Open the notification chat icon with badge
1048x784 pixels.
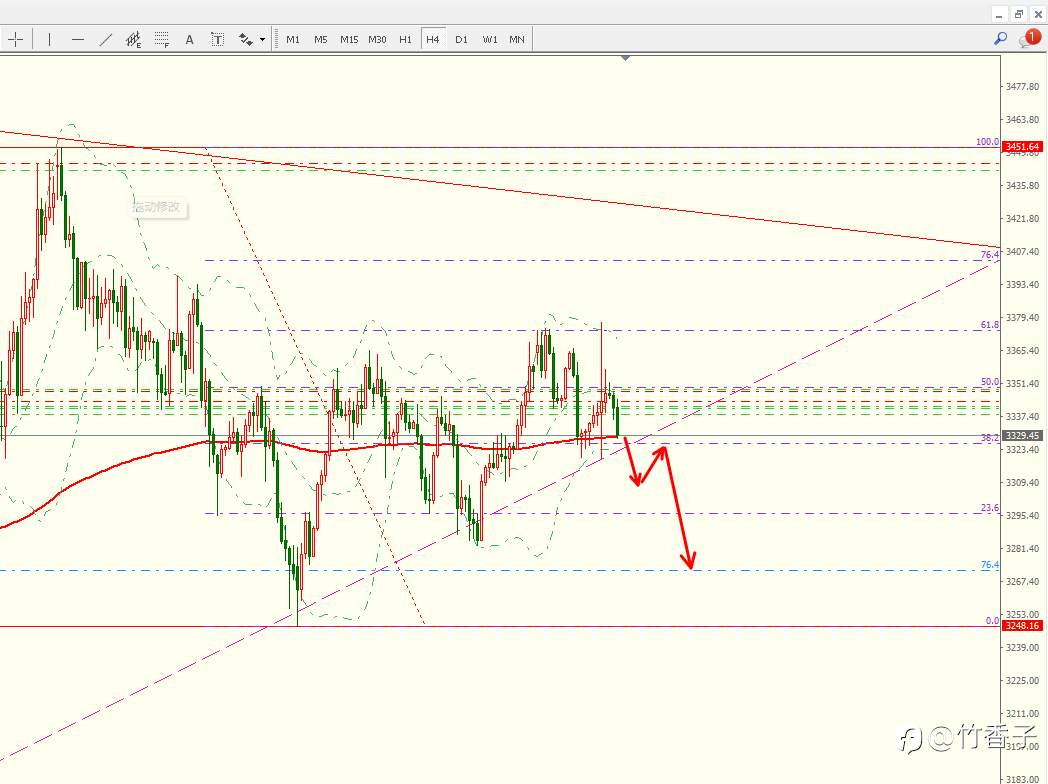click(1029, 39)
